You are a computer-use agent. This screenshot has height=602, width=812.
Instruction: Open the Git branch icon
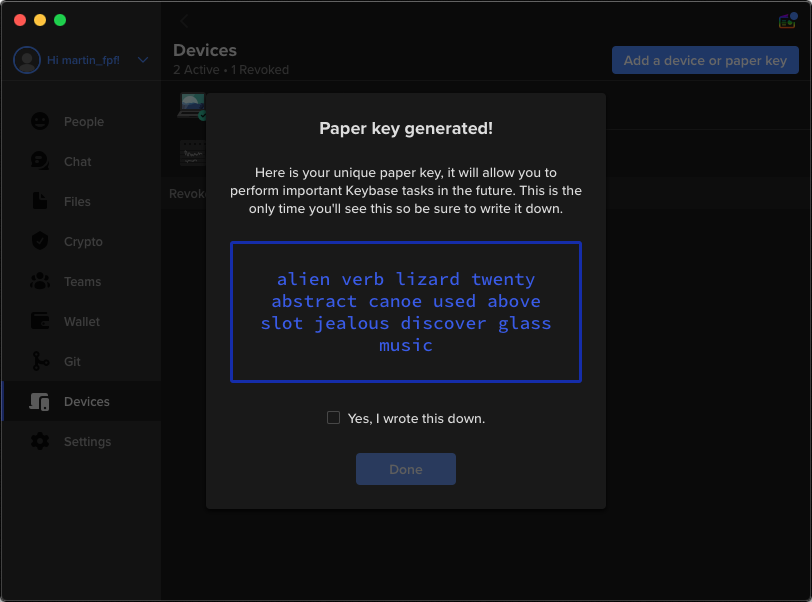point(40,361)
